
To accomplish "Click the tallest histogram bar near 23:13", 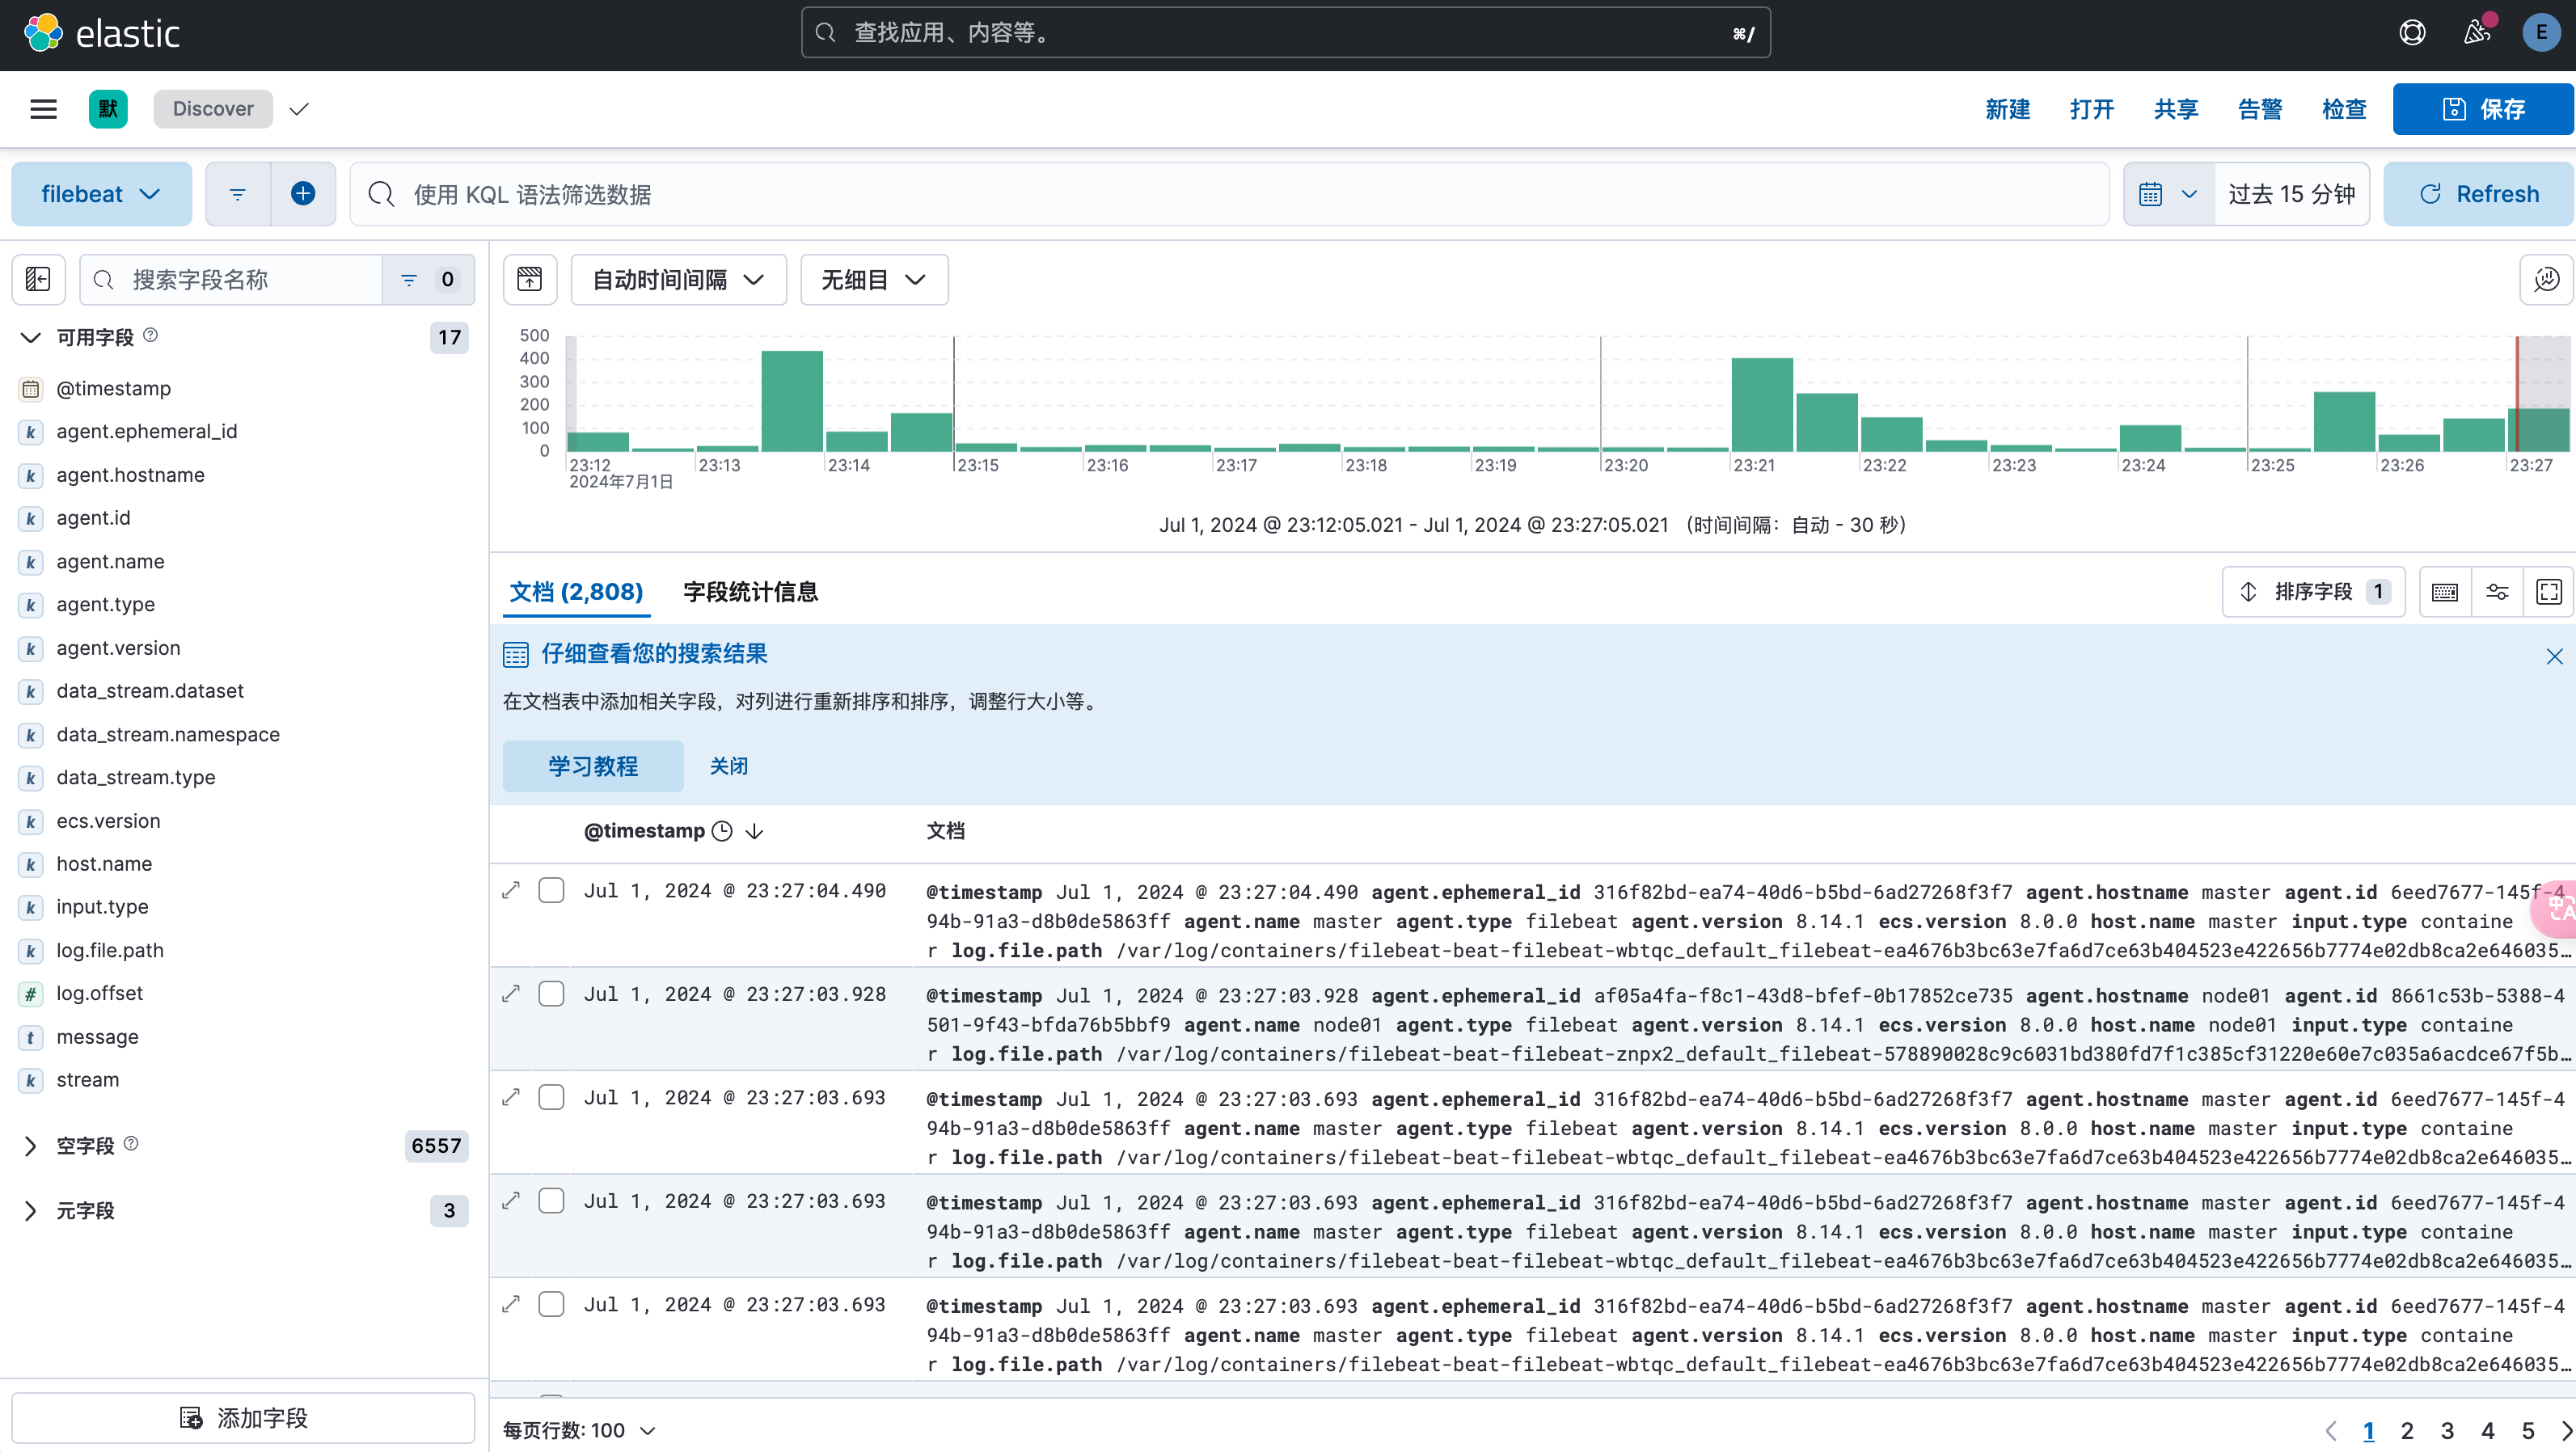I will click(792, 401).
